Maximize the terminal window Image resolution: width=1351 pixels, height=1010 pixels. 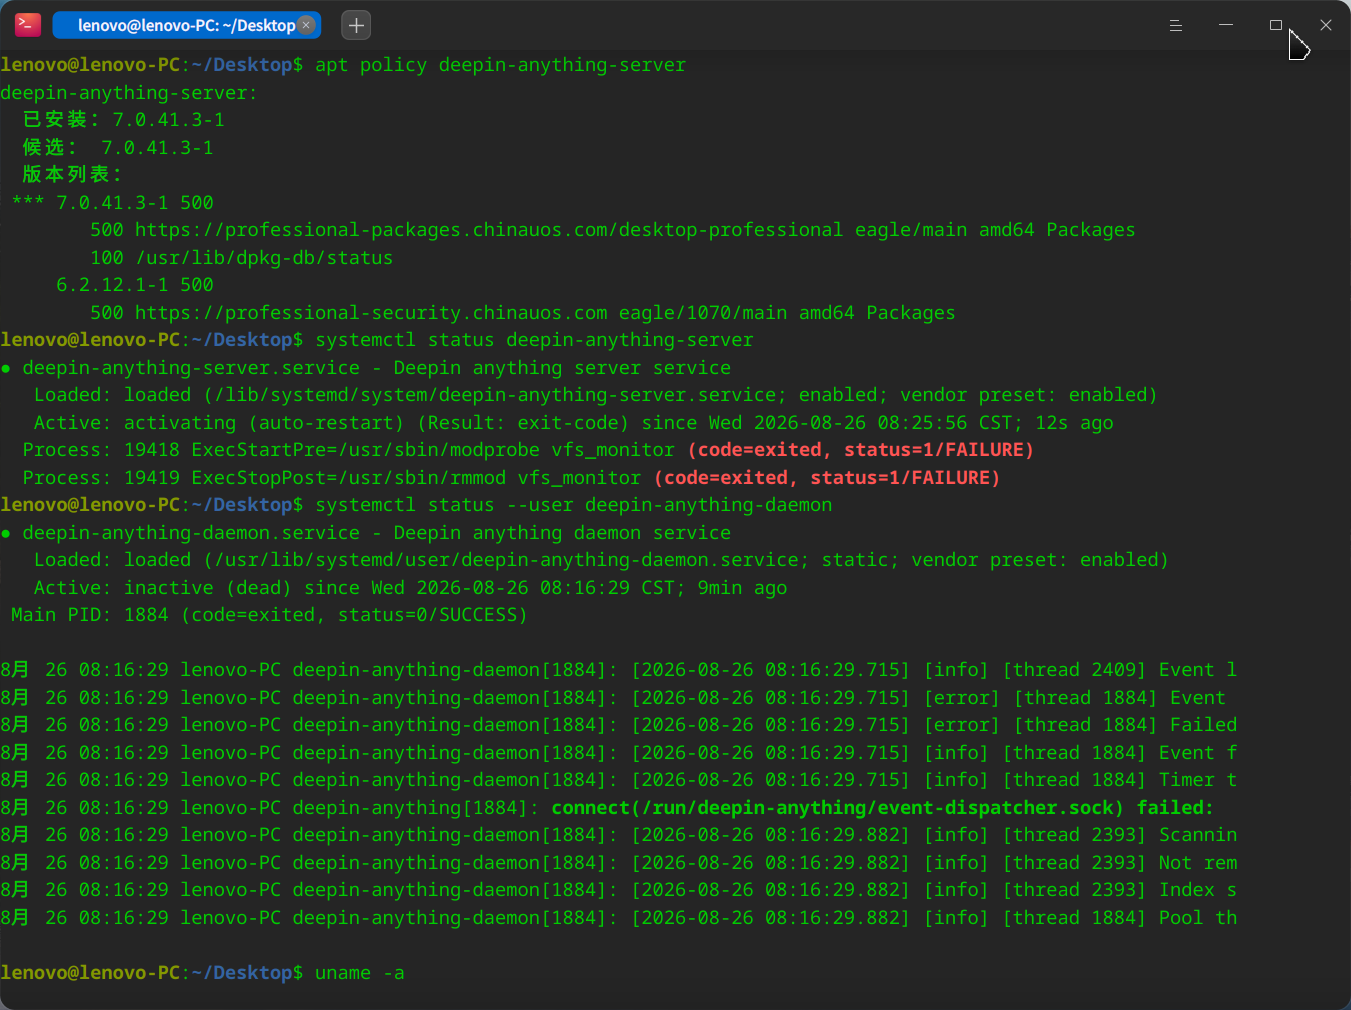(1276, 25)
